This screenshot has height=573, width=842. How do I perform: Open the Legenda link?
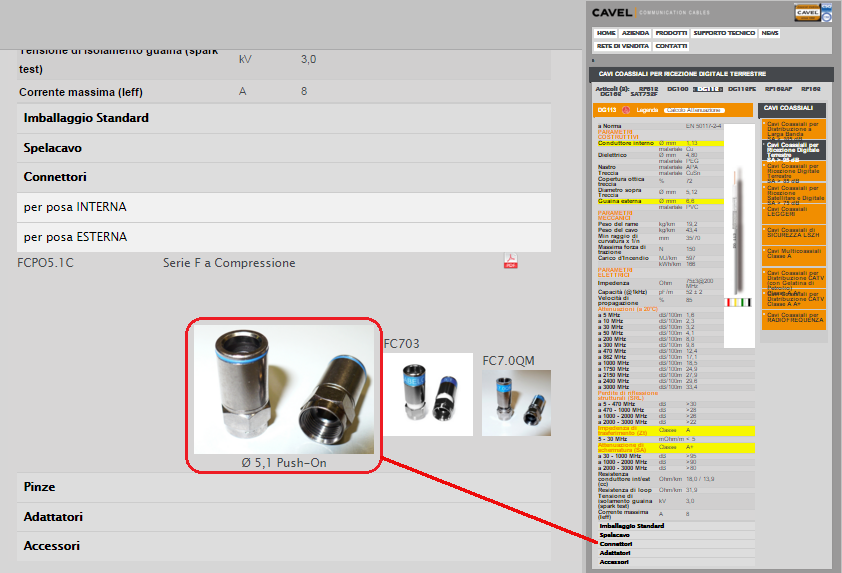click(647, 110)
